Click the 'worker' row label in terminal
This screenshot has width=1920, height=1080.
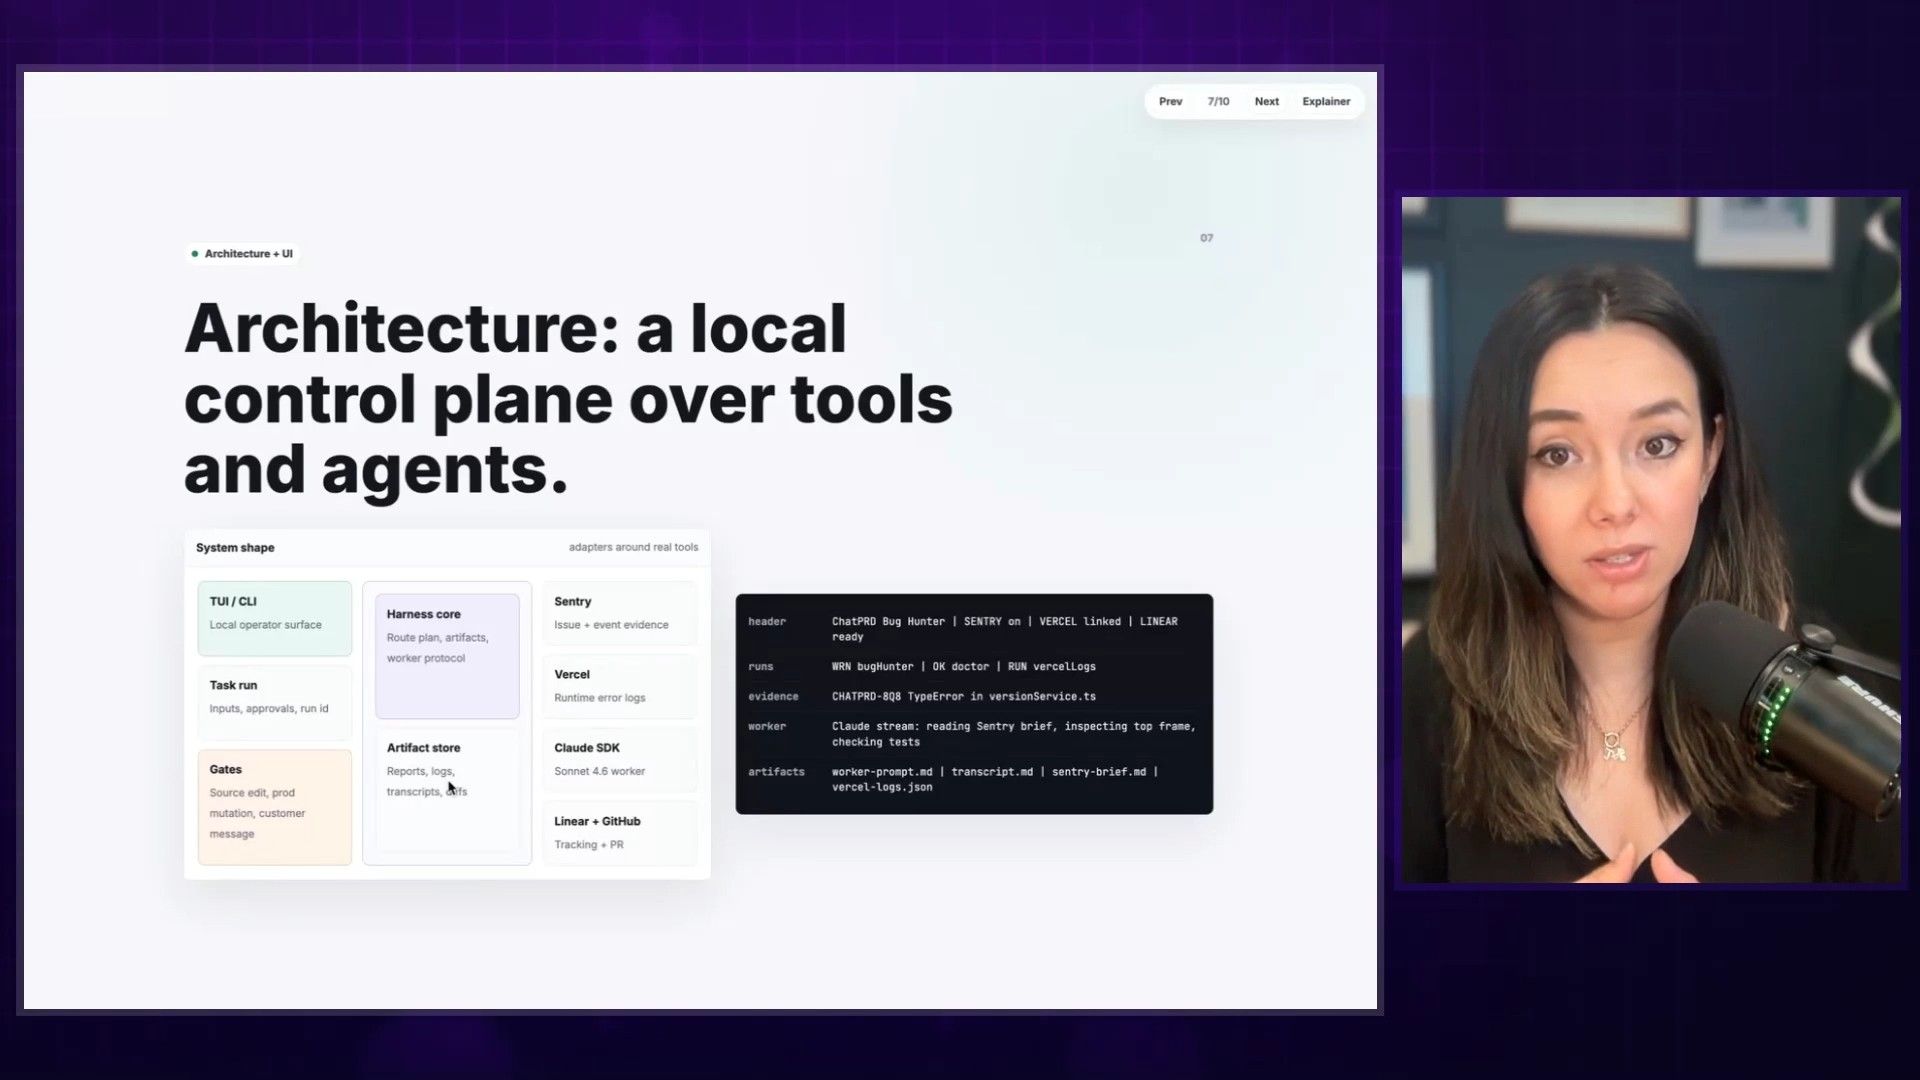(x=767, y=727)
